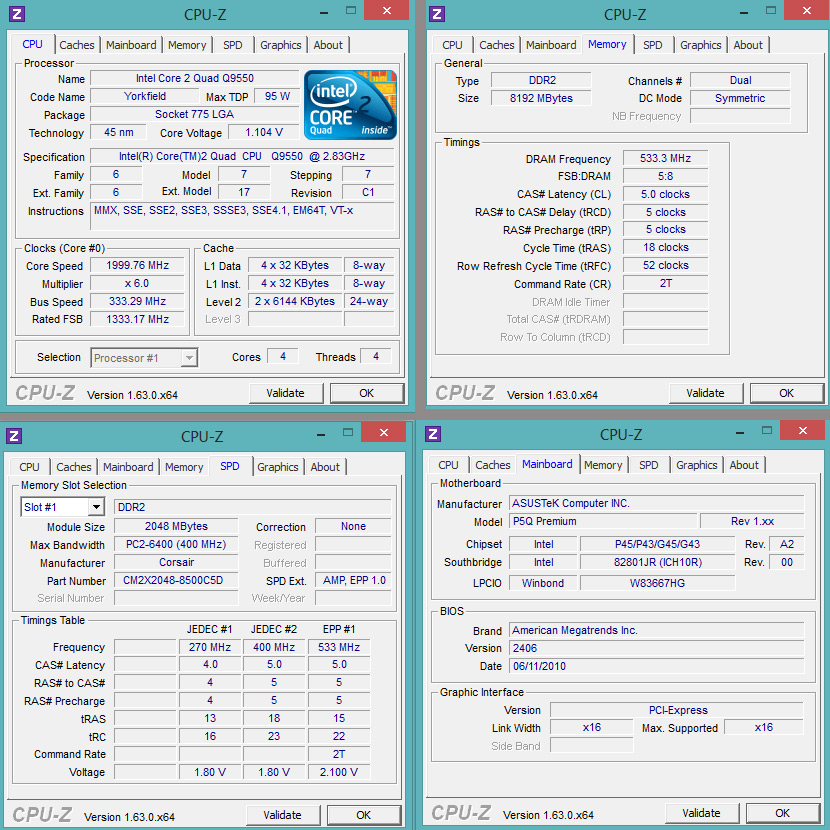Click Validate in the Memory window
The width and height of the screenshot is (830, 830).
pos(705,393)
